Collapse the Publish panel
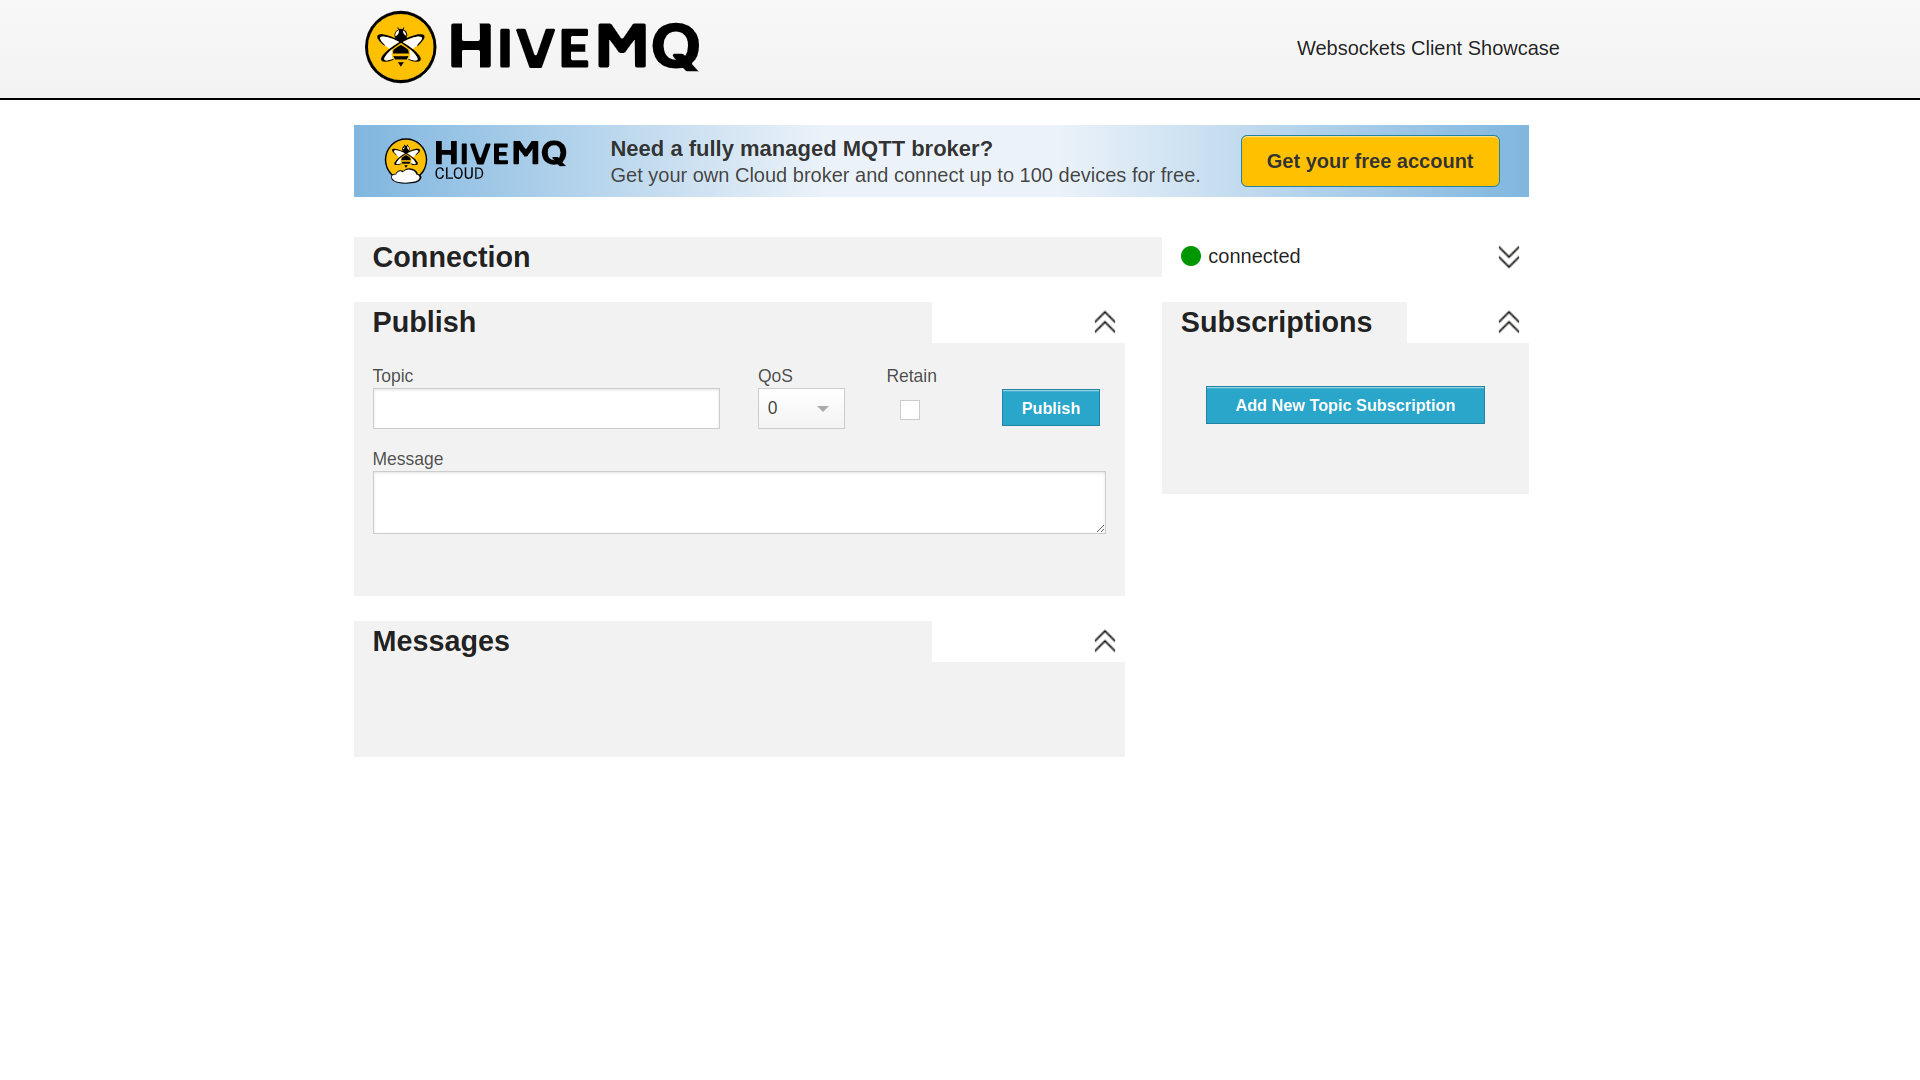1920x1080 pixels. tap(1104, 322)
